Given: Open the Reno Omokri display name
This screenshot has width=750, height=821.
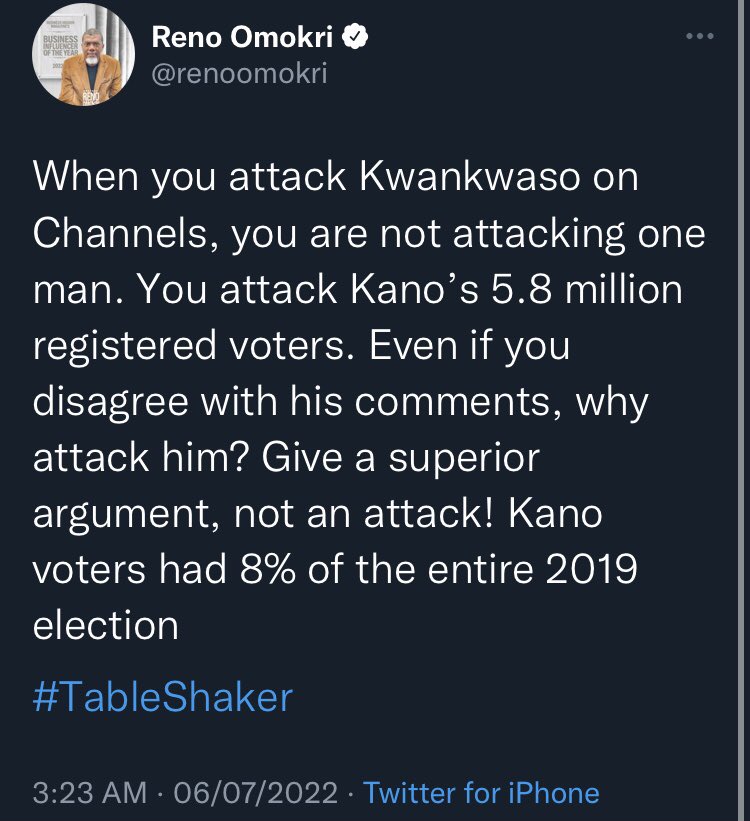Looking at the screenshot, I should tap(242, 37).
